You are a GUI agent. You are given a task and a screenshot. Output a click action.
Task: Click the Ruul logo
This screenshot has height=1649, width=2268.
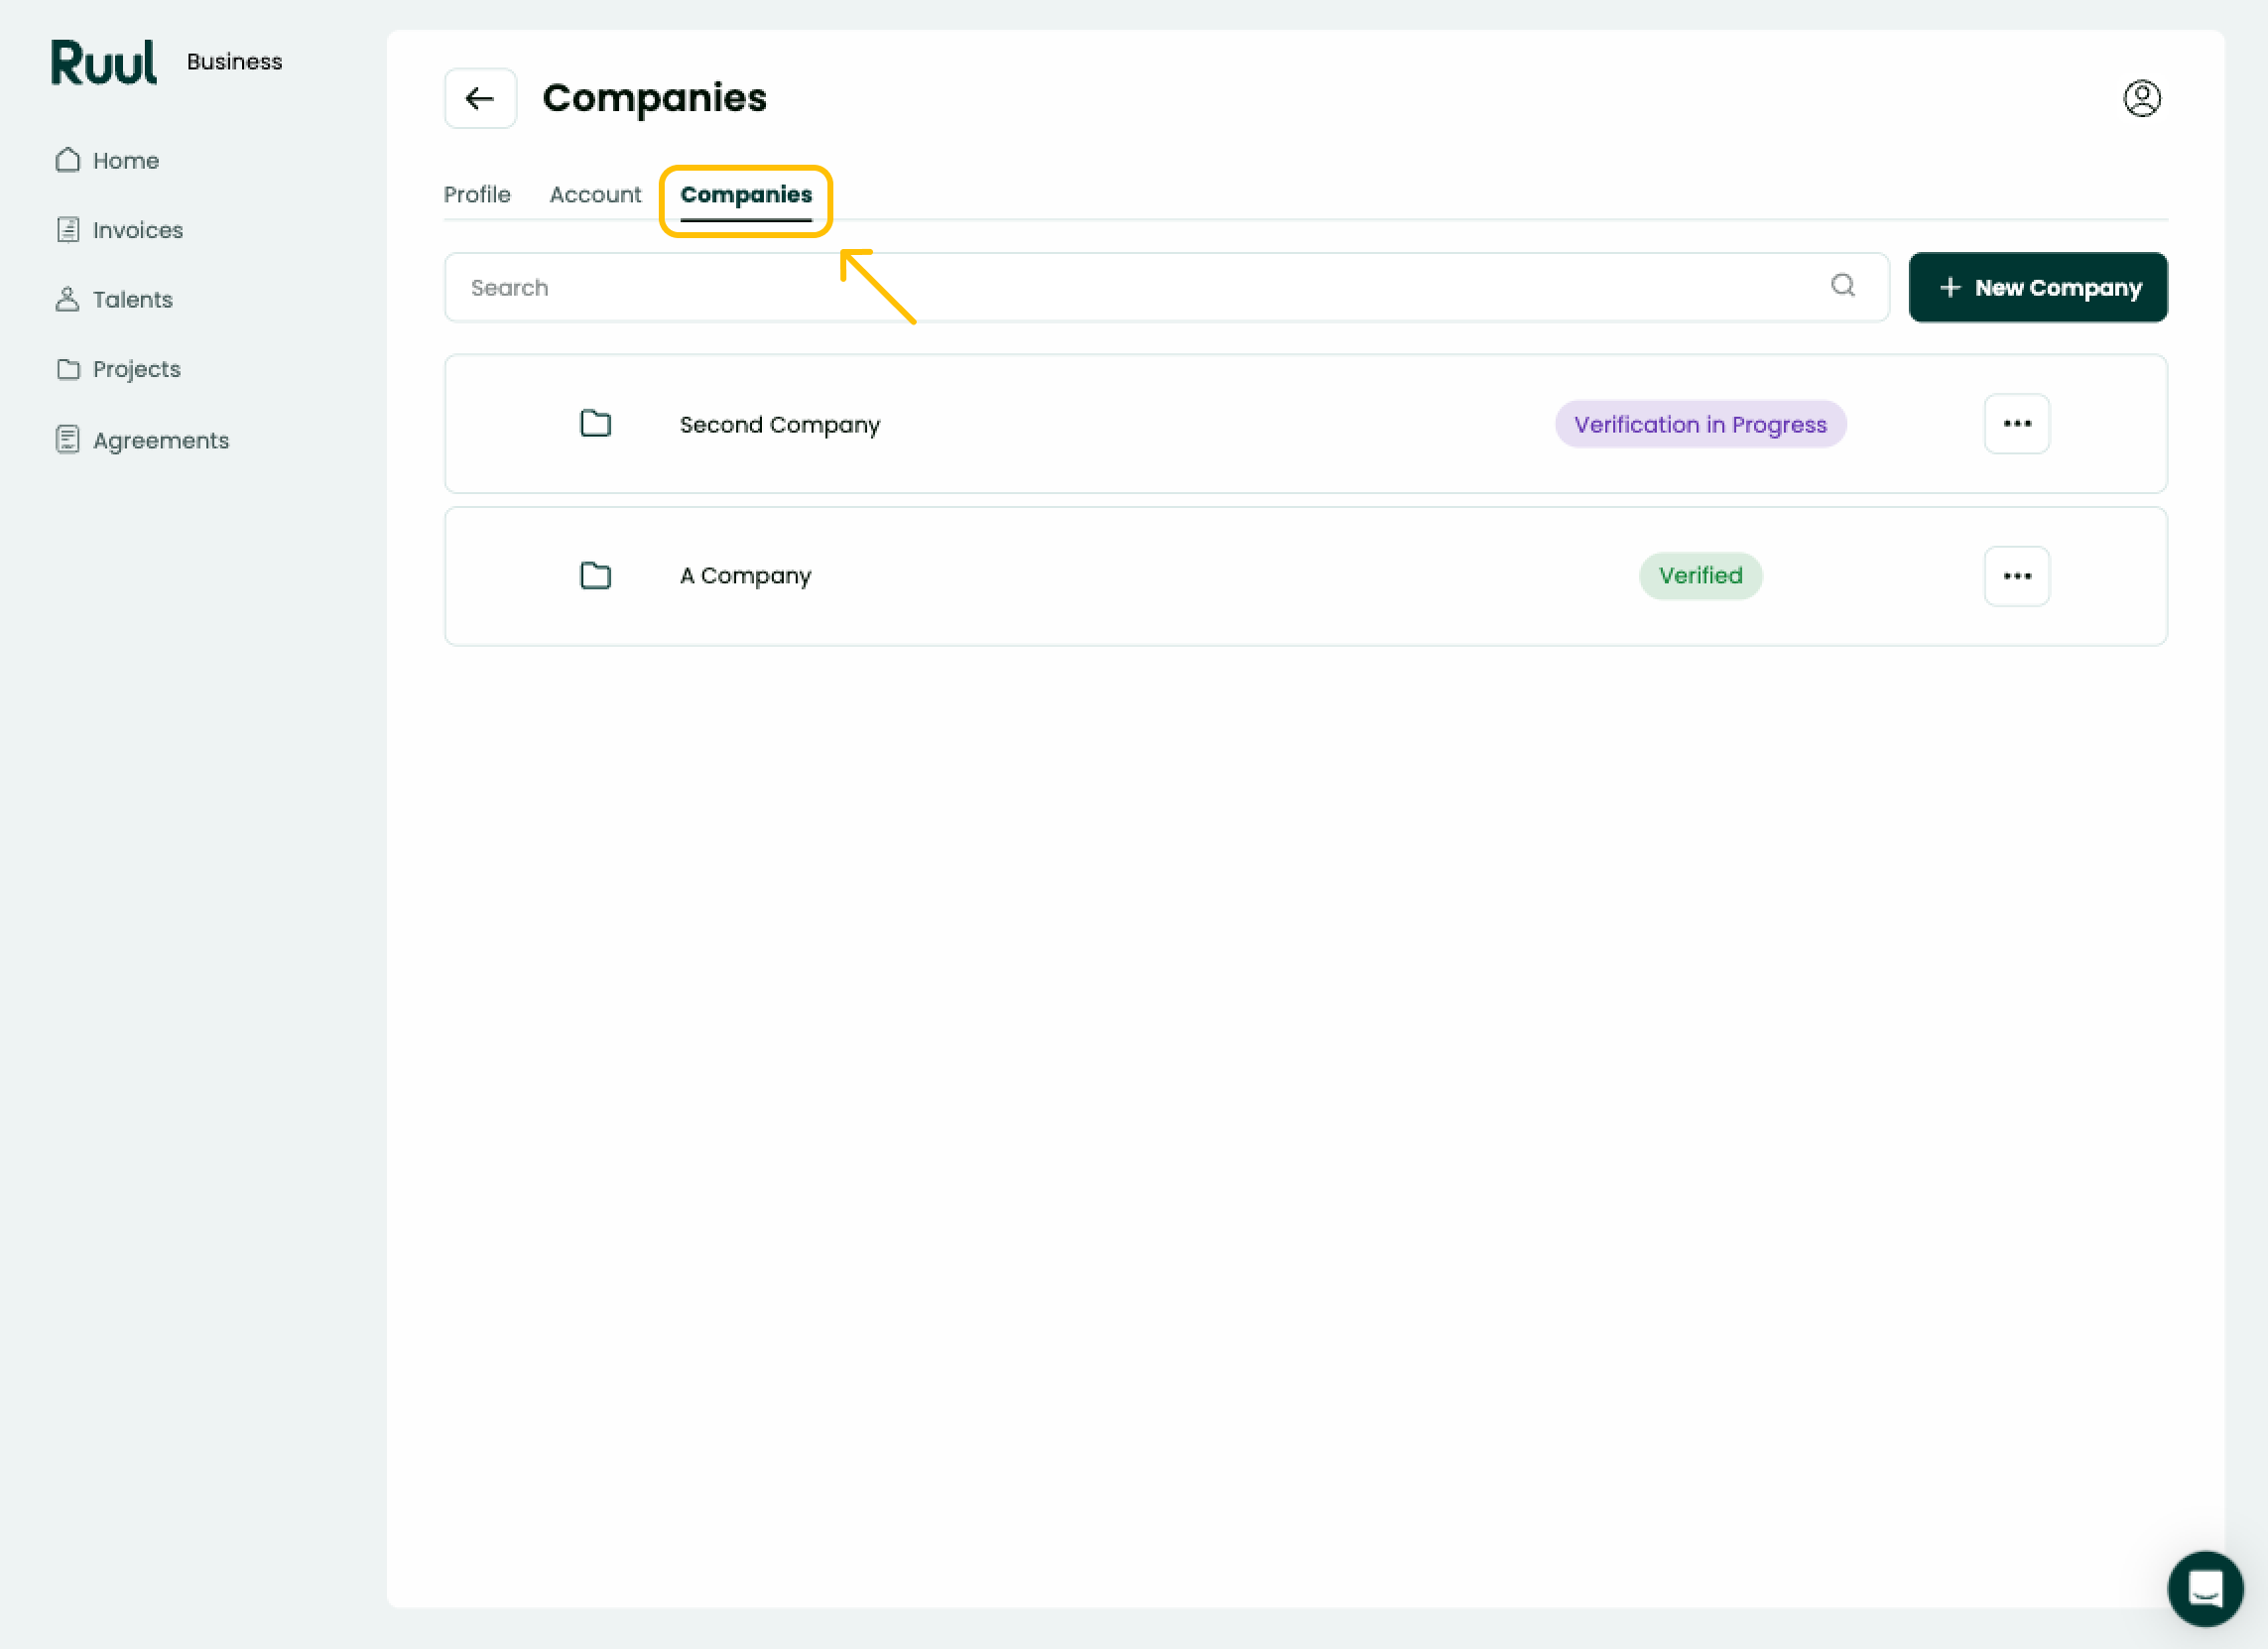pyautogui.click(x=104, y=62)
